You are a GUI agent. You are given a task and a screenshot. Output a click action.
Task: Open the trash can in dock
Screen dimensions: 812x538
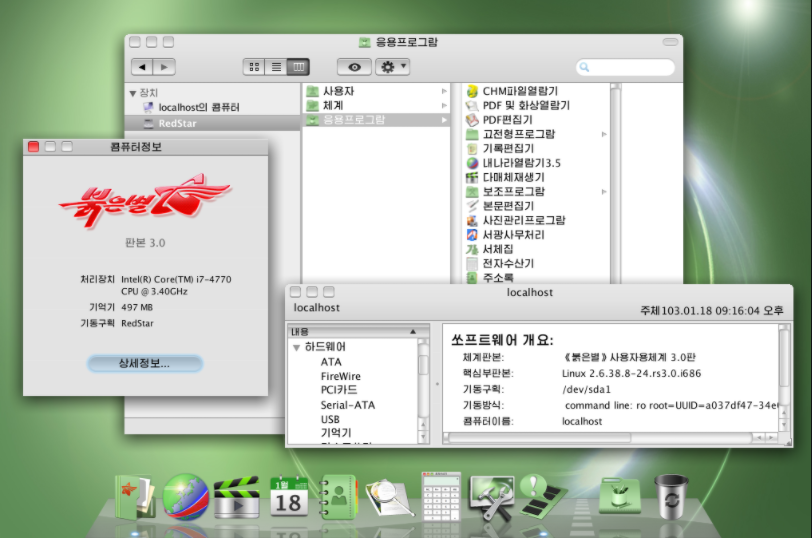click(x=671, y=495)
